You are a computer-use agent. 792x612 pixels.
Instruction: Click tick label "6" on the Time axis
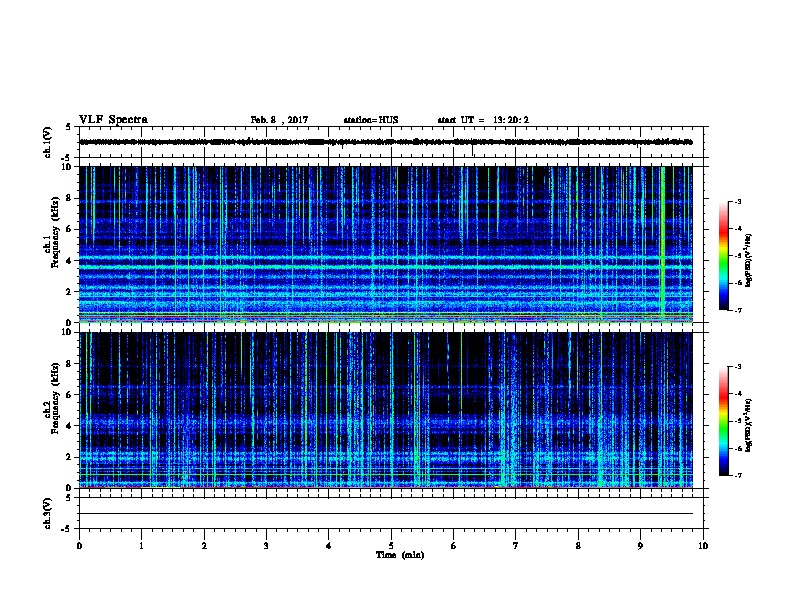454,545
